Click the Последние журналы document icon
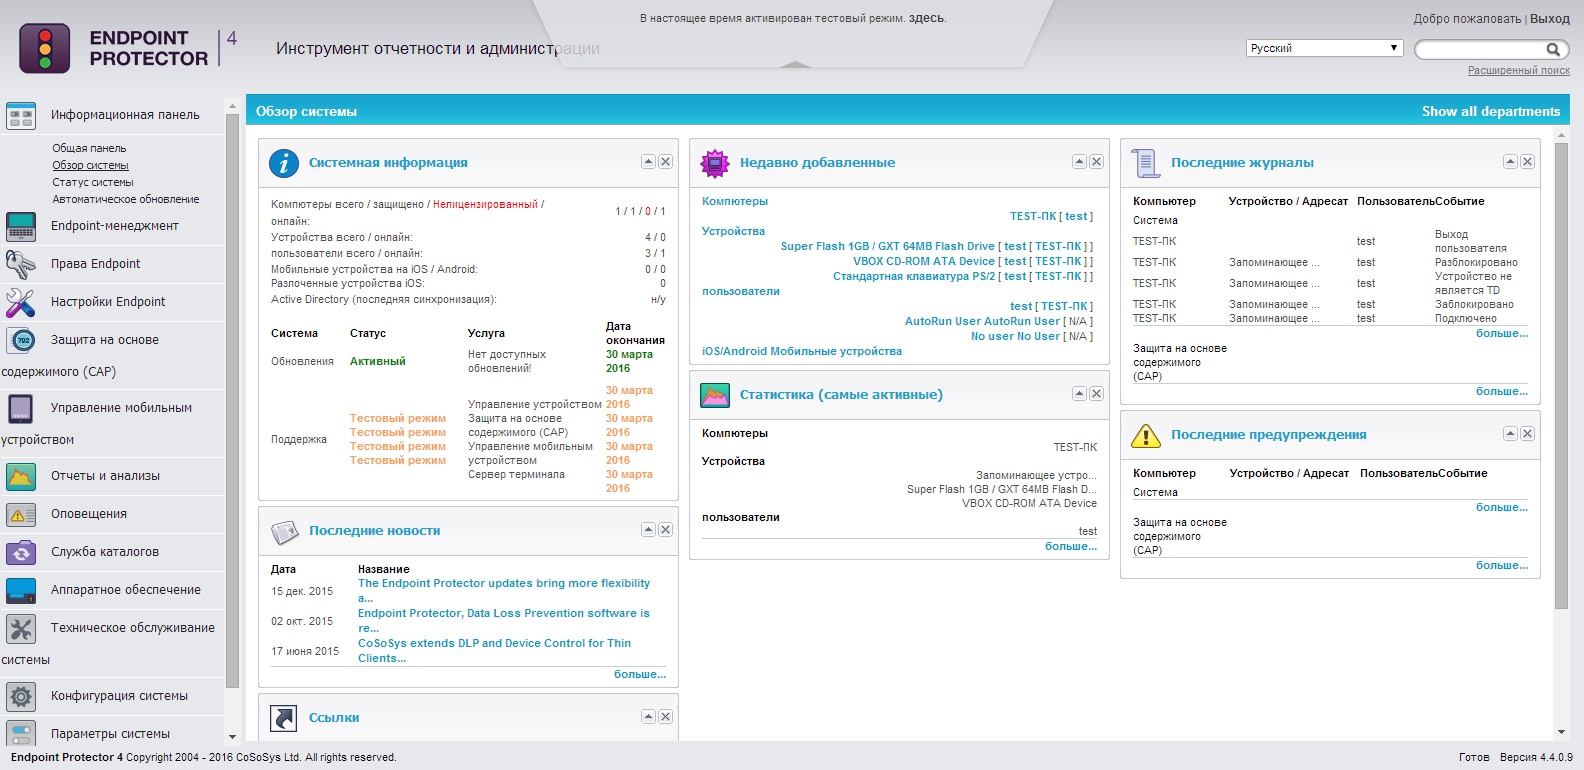This screenshot has width=1584, height=770. tap(1146, 163)
